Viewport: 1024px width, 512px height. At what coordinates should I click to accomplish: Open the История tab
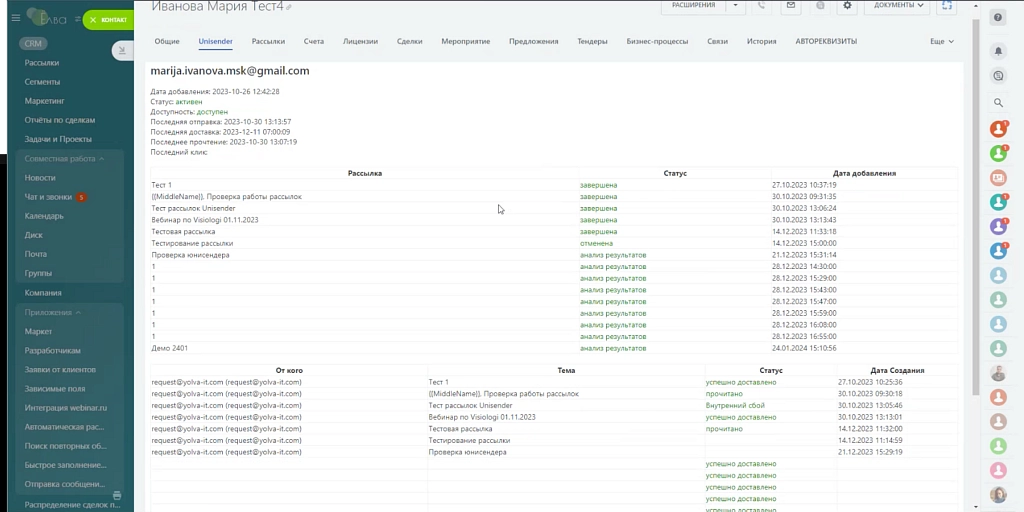(761, 41)
